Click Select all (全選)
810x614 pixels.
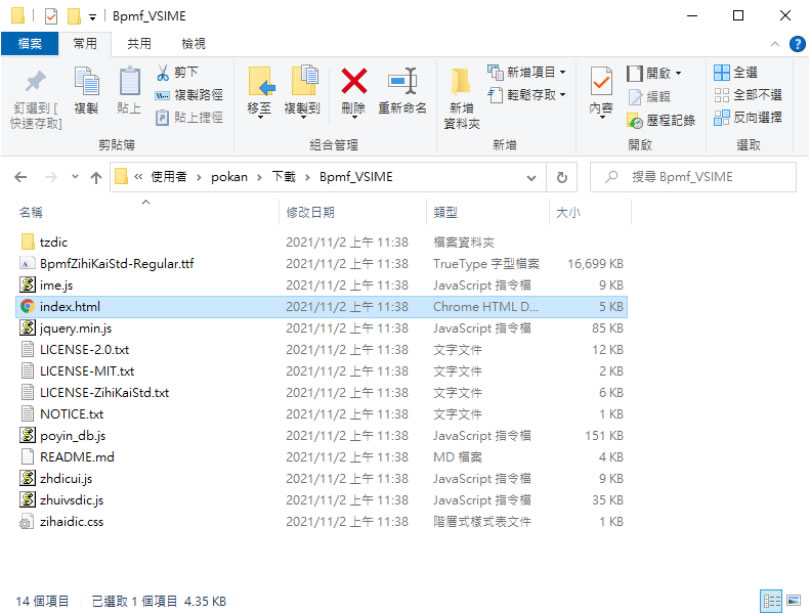[x=736, y=72]
